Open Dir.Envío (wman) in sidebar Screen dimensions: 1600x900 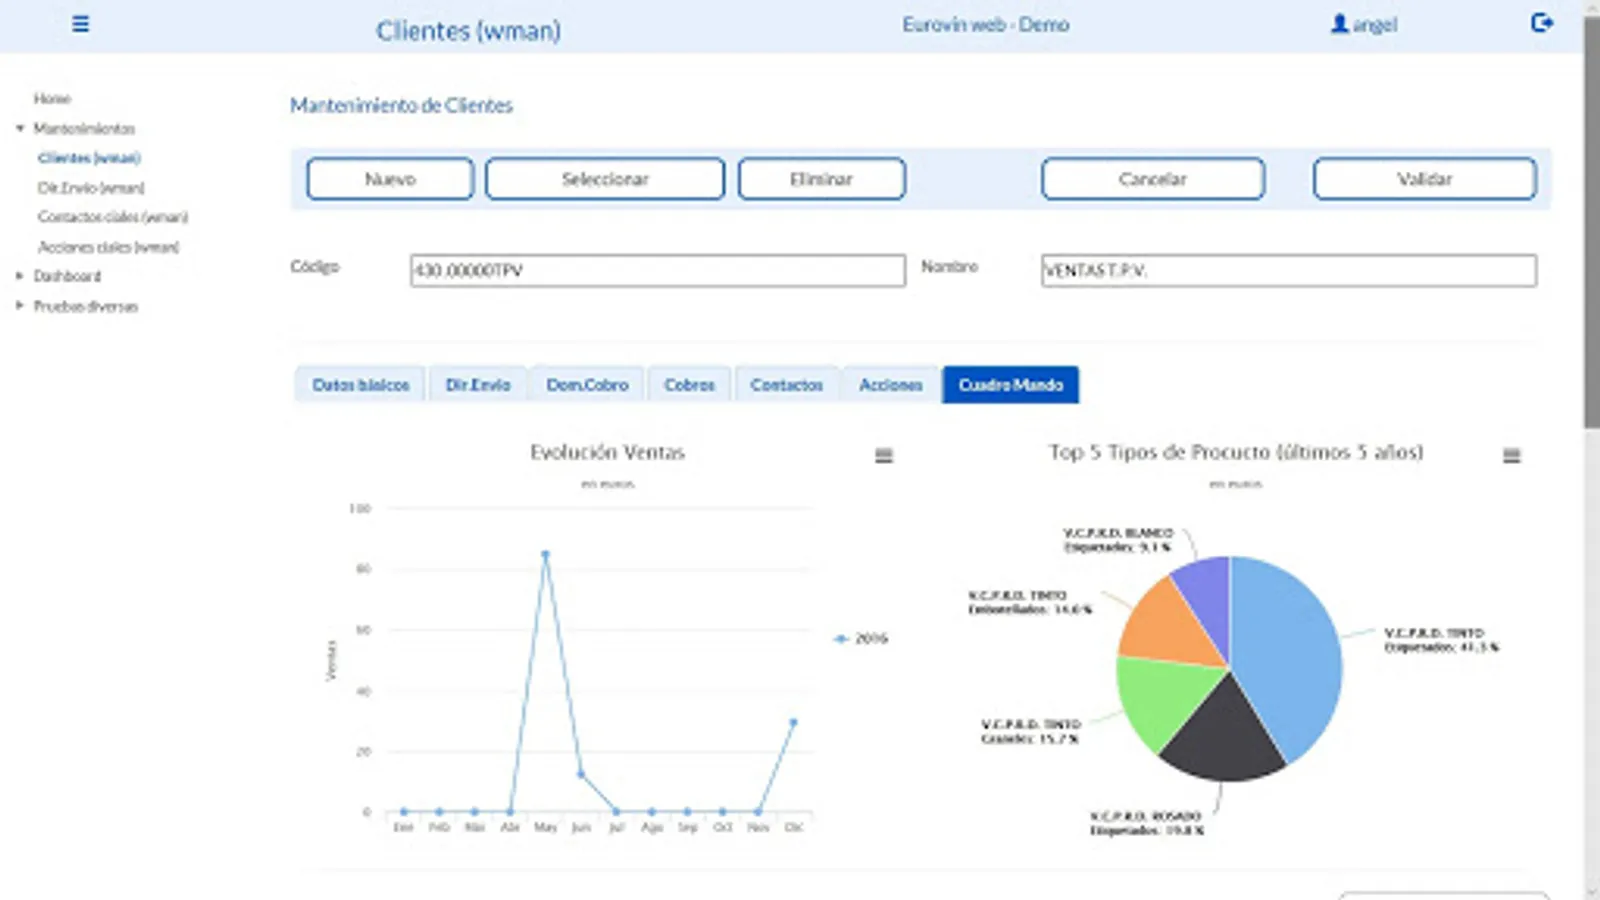click(91, 188)
